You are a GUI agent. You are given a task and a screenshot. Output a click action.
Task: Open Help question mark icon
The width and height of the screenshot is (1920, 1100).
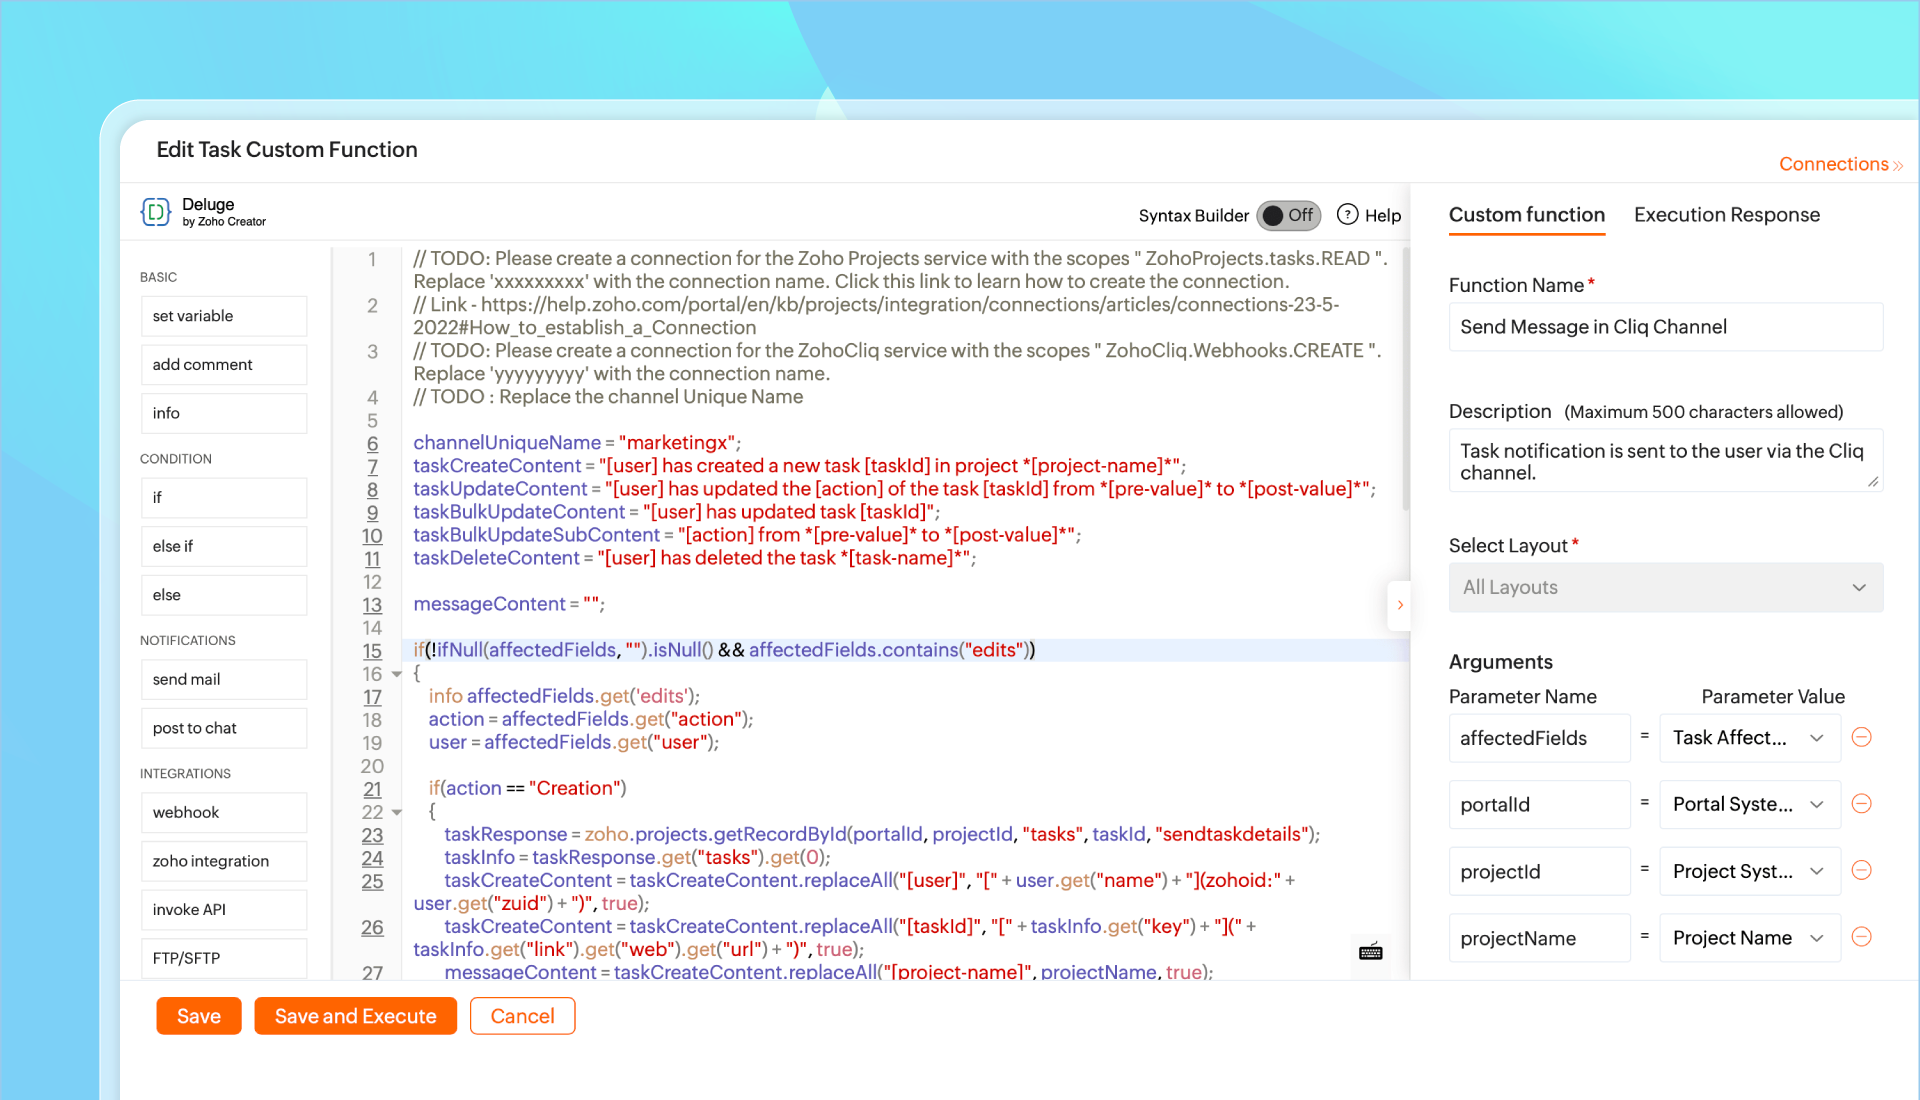click(1348, 215)
